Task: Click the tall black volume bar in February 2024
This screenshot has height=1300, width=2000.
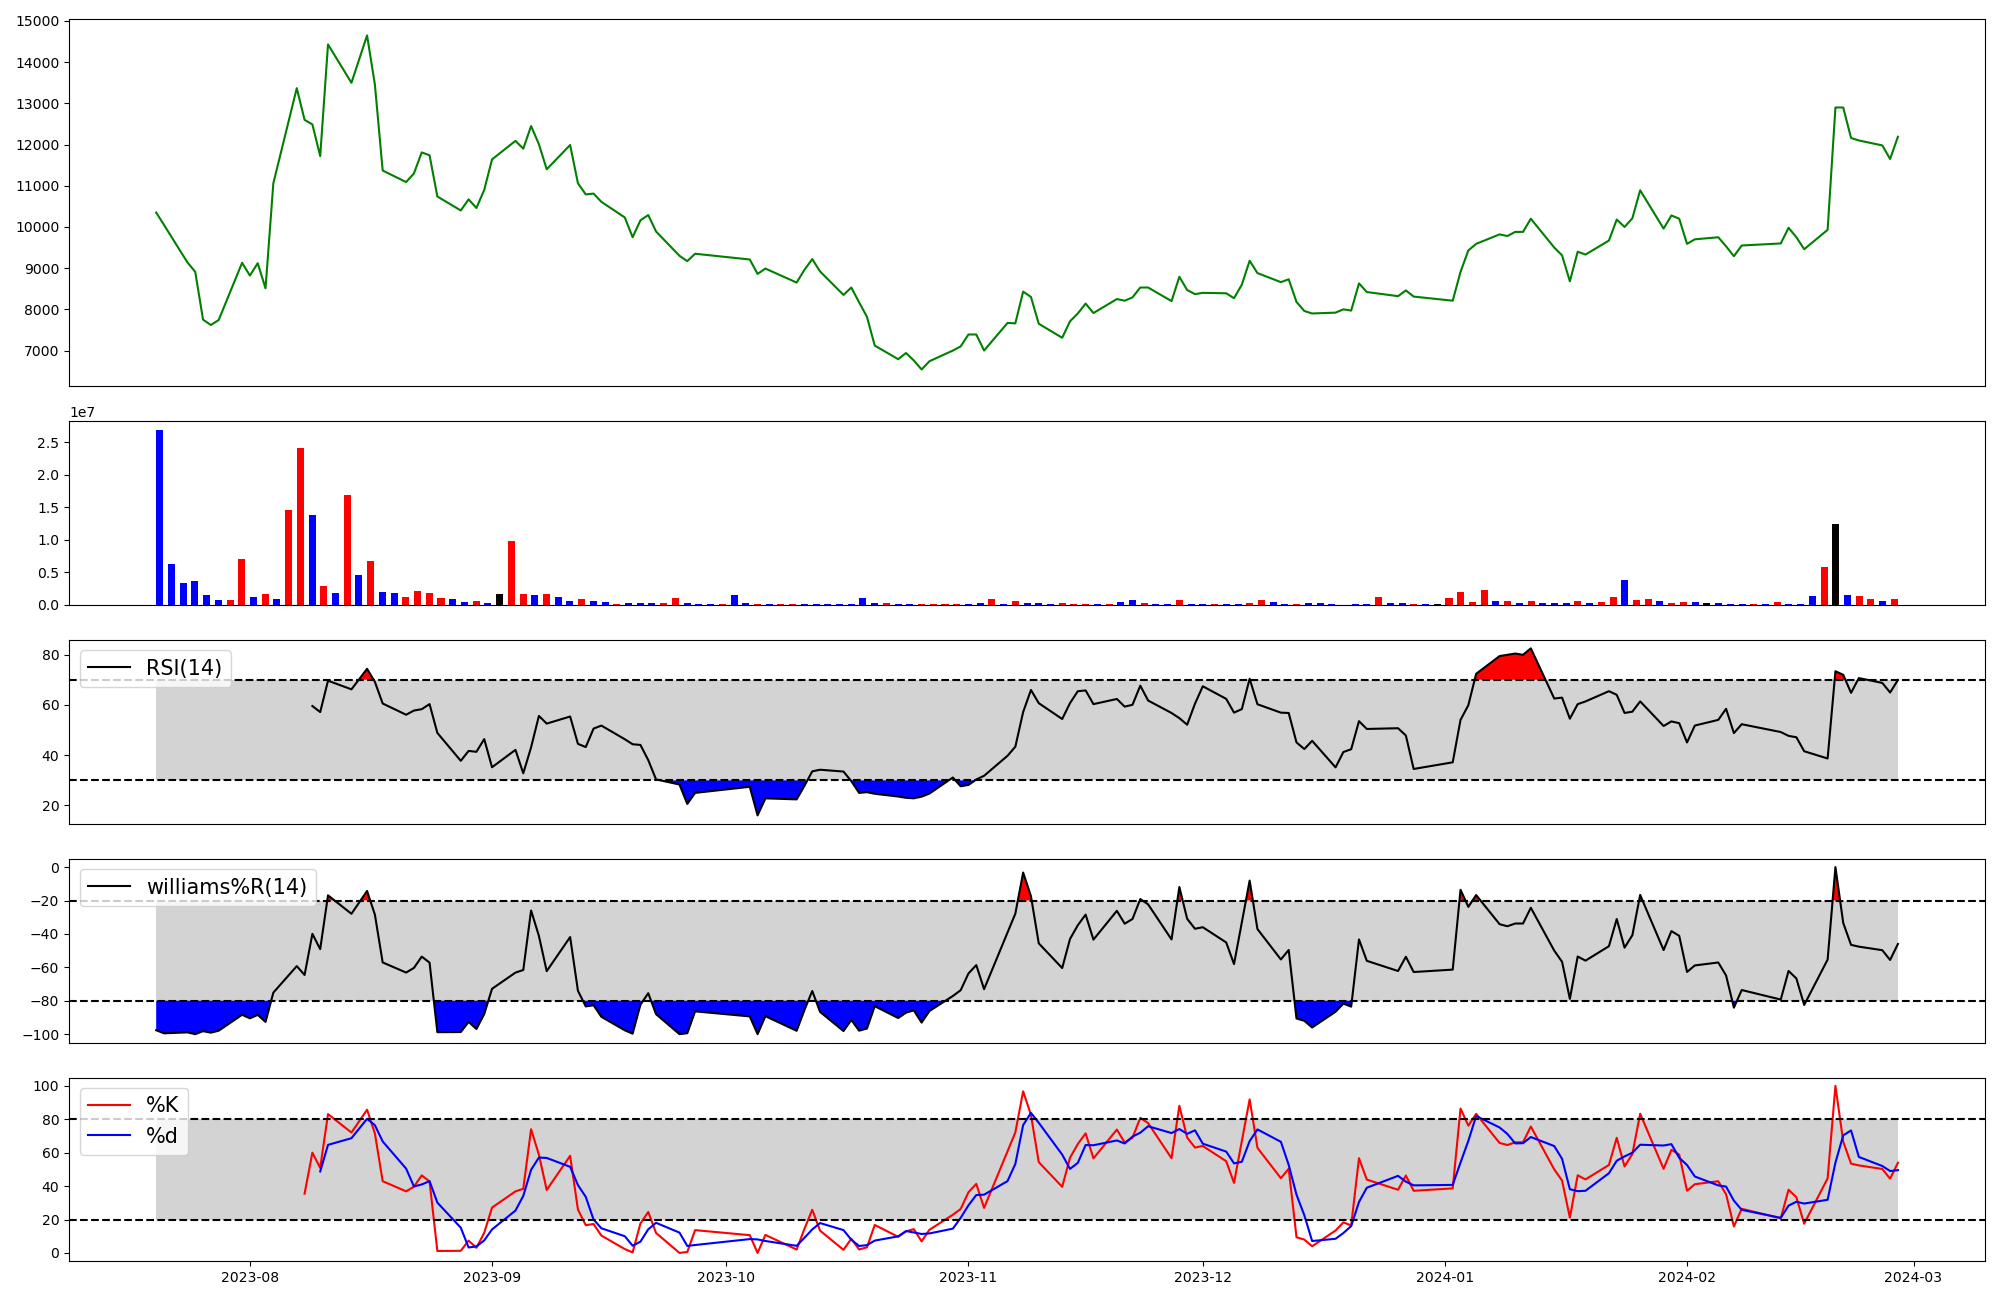Action: 1835,565
